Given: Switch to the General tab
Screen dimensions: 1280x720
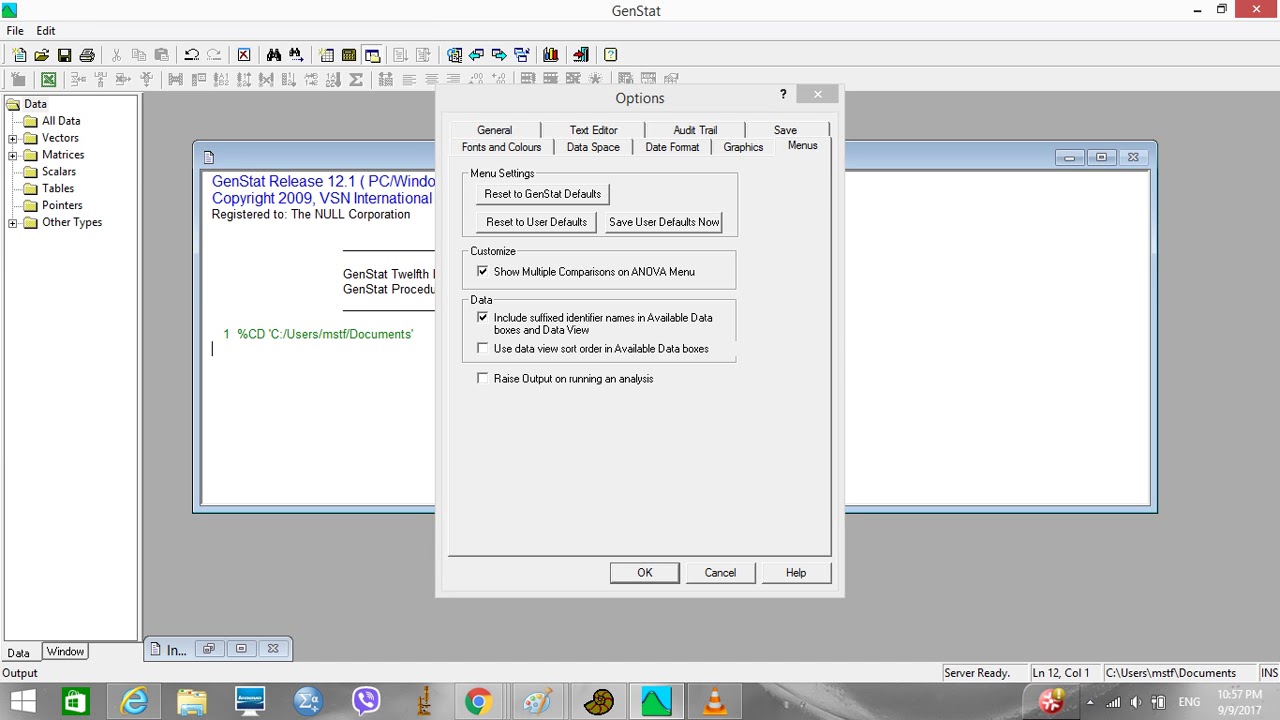Looking at the screenshot, I should pyautogui.click(x=494, y=130).
